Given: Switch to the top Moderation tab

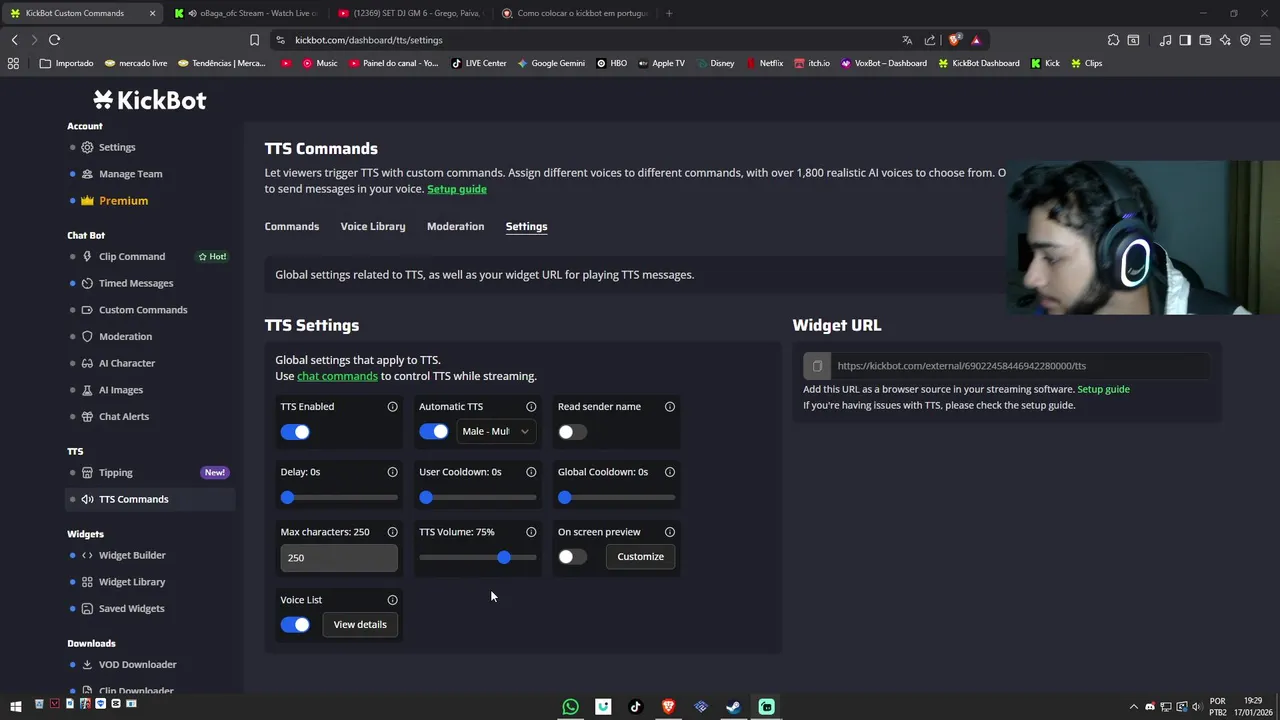Looking at the screenshot, I should point(455,227).
